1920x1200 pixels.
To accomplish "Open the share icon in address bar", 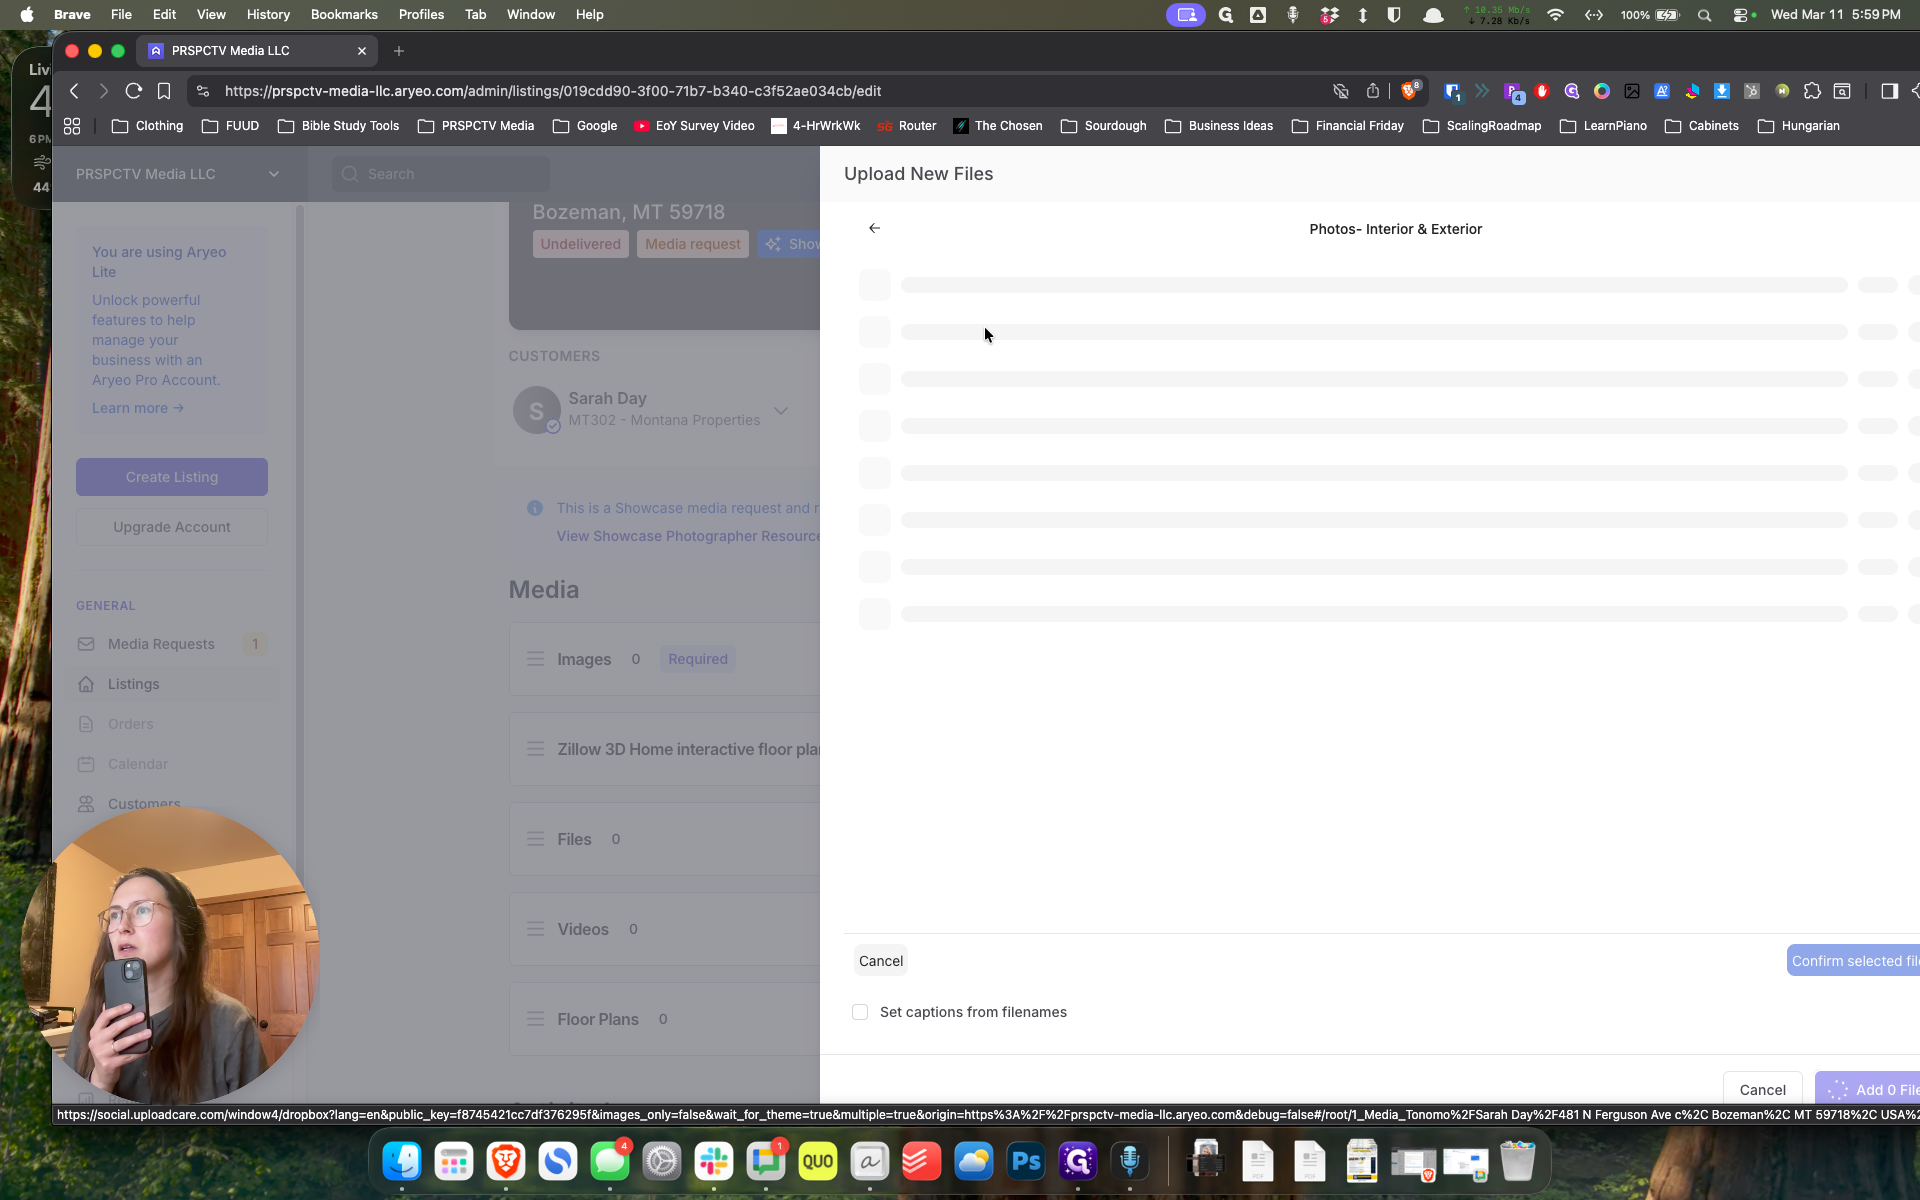I will coord(1373,91).
